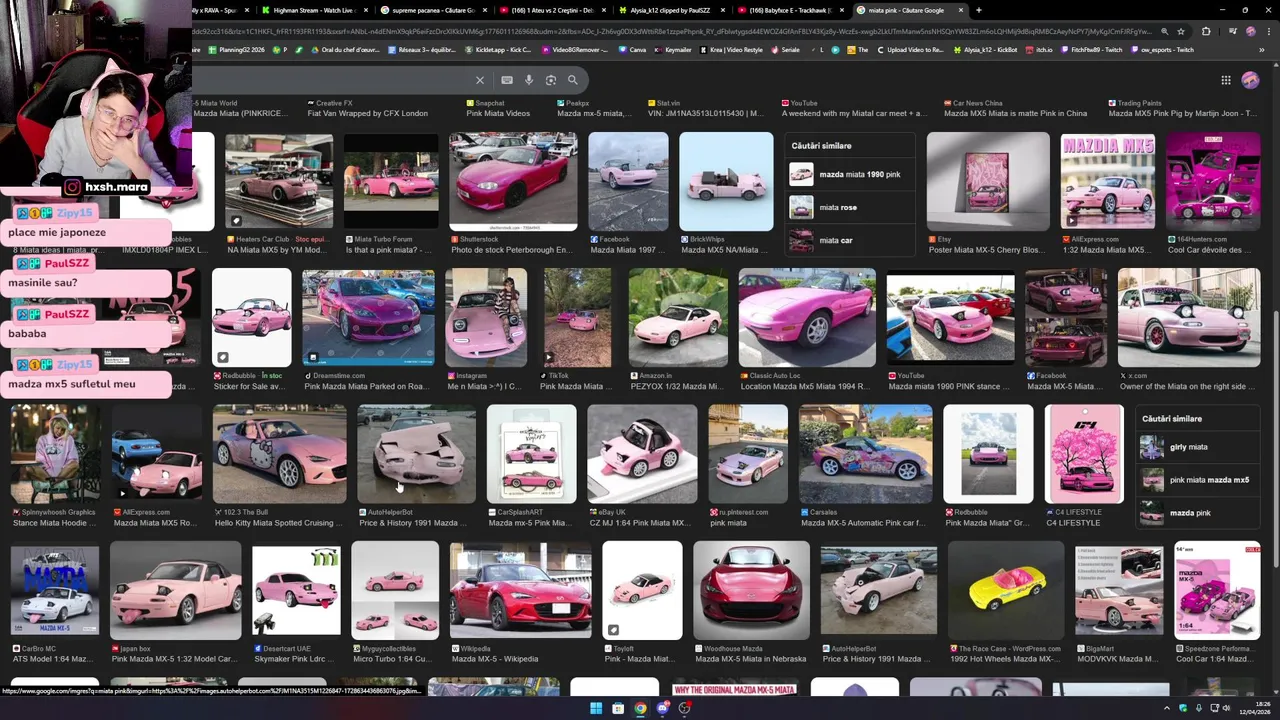Click the Chrome taskbar icon
The image size is (1280, 720).
[x=640, y=708]
